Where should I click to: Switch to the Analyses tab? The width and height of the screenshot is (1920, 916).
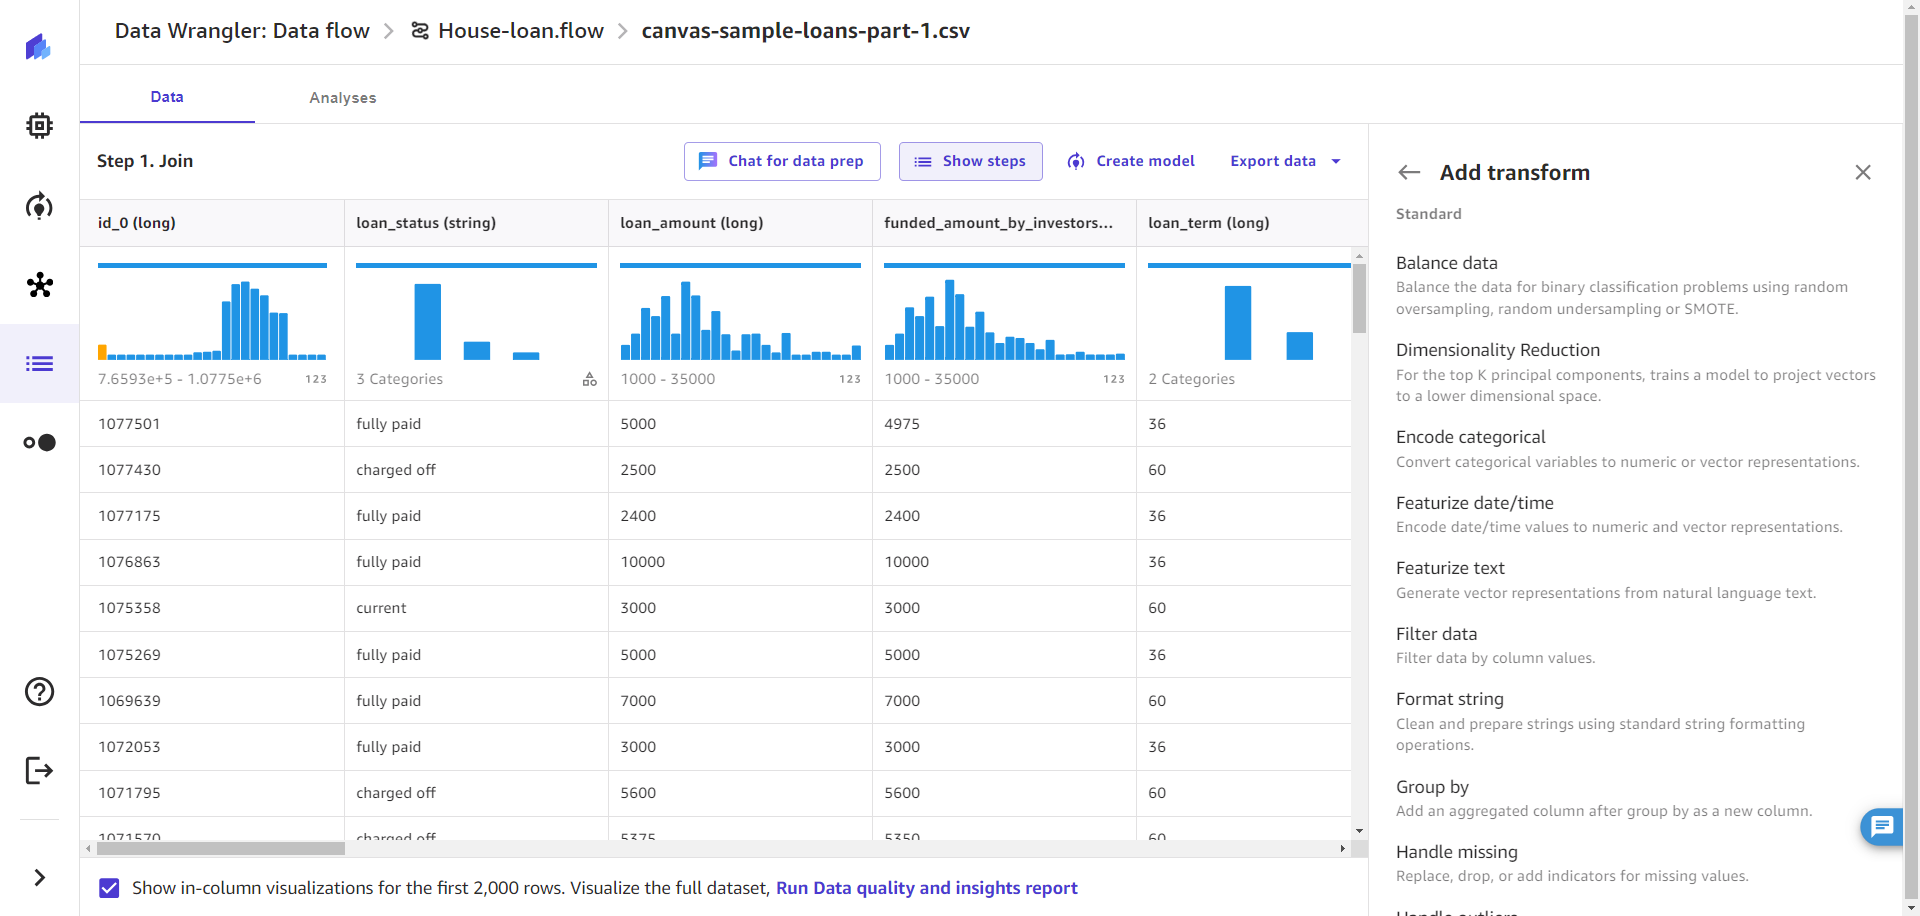coord(342,97)
